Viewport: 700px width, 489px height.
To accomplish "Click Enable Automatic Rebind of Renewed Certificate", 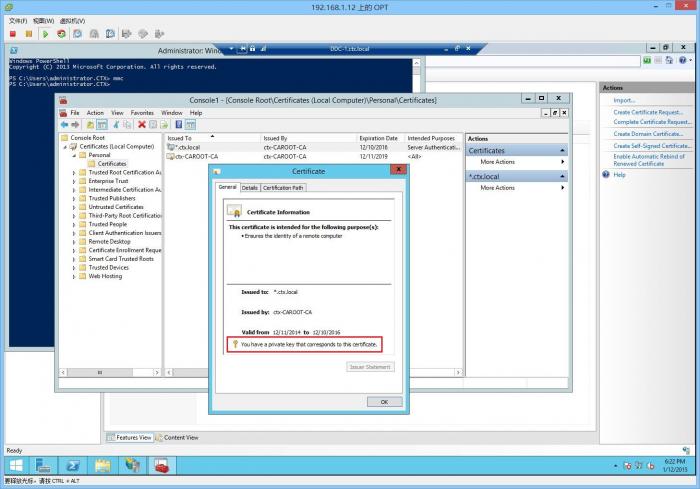I will (x=649, y=160).
